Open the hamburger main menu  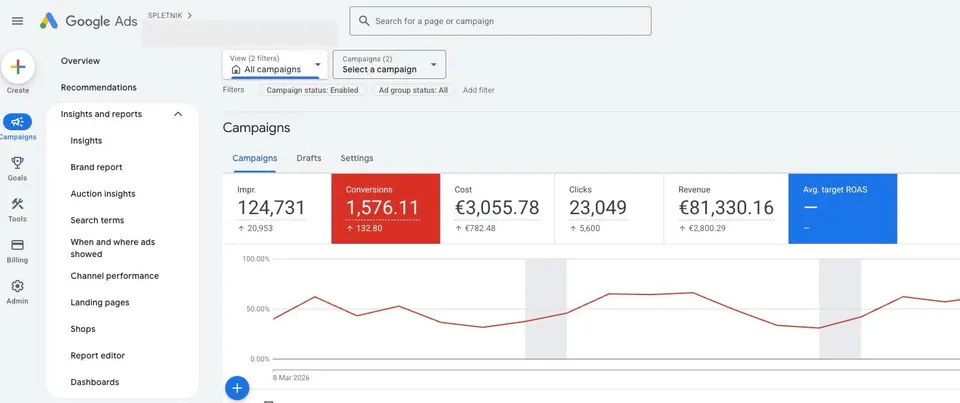[18, 21]
